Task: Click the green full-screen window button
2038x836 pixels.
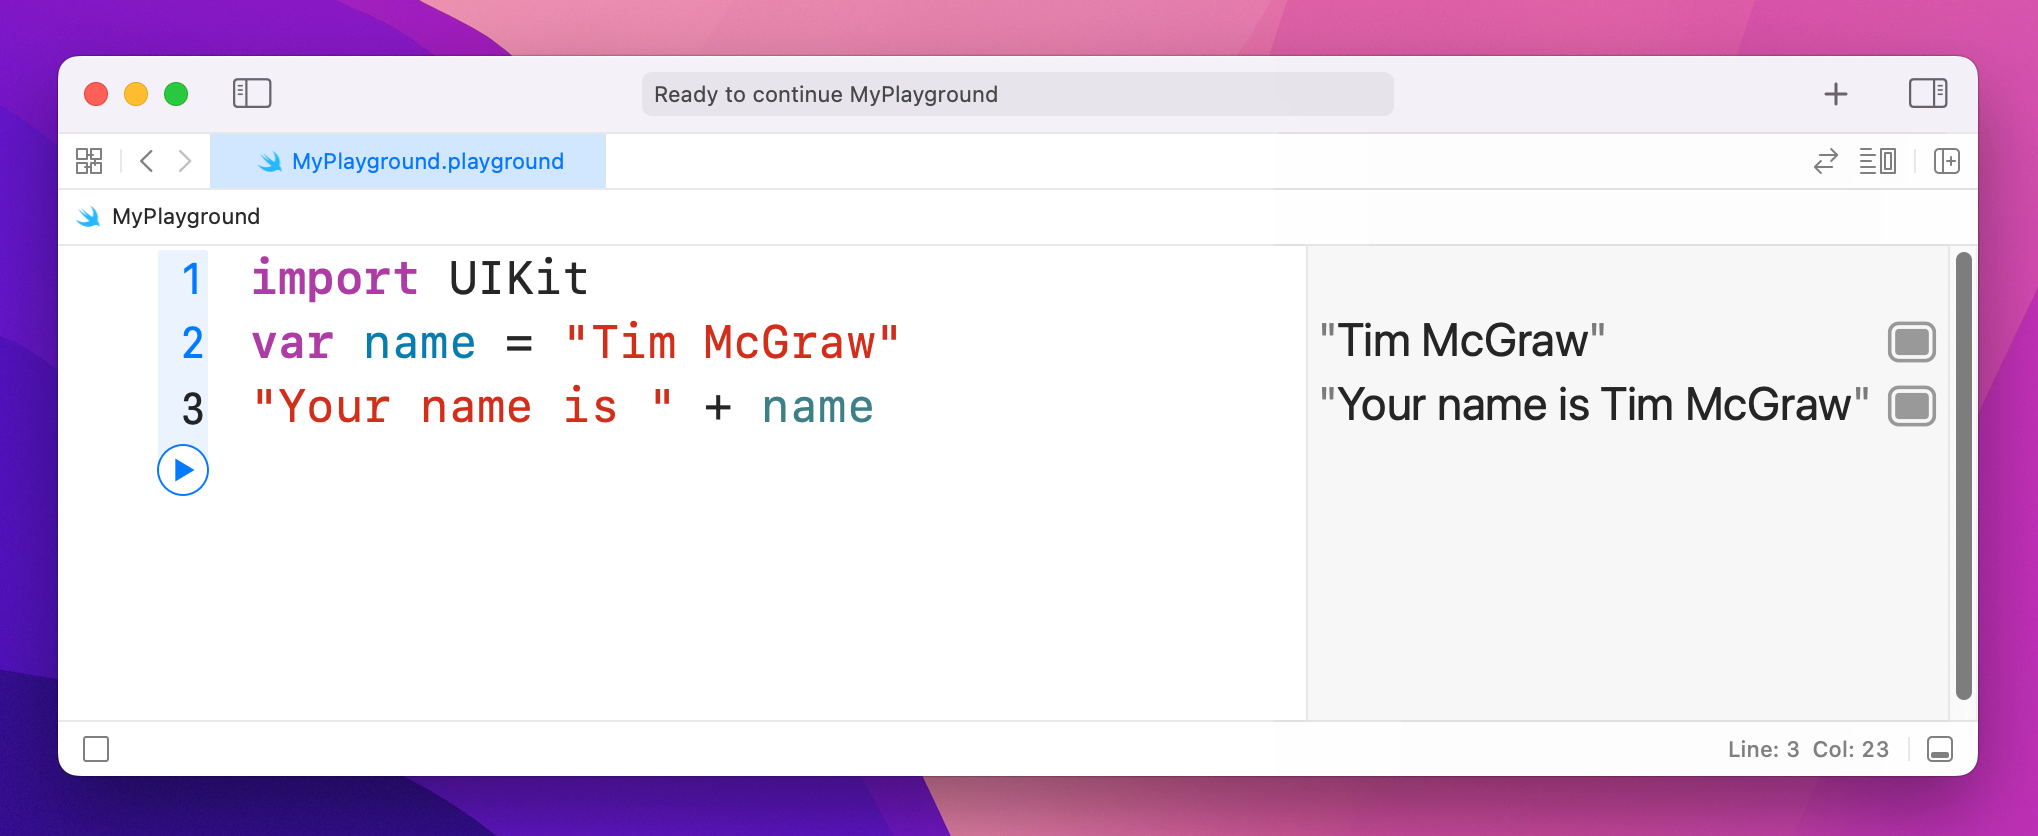Action: click(x=176, y=94)
